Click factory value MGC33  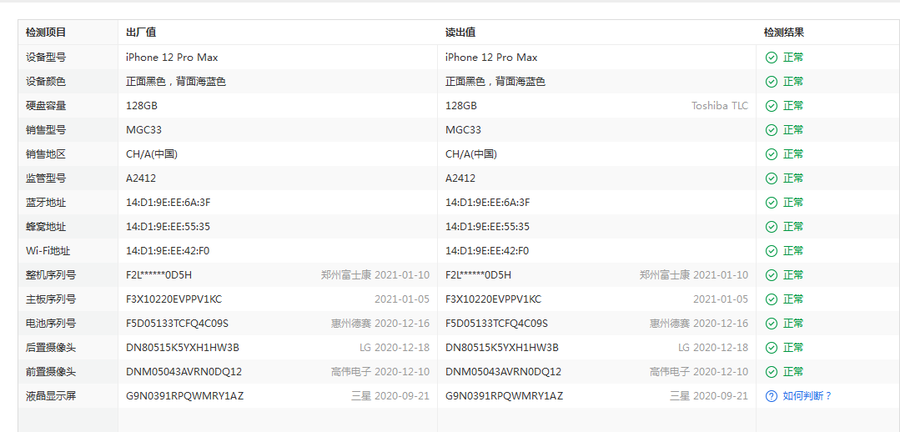(x=143, y=130)
